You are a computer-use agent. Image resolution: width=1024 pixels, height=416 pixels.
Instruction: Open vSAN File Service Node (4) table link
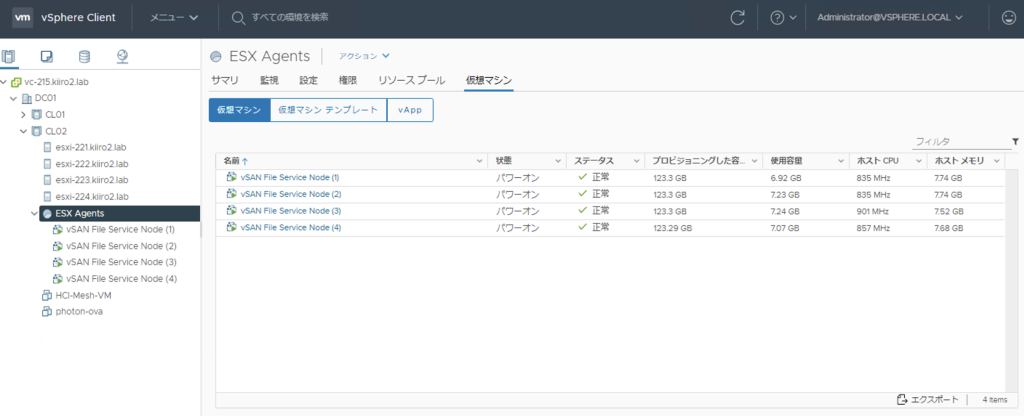pos(291,228)
